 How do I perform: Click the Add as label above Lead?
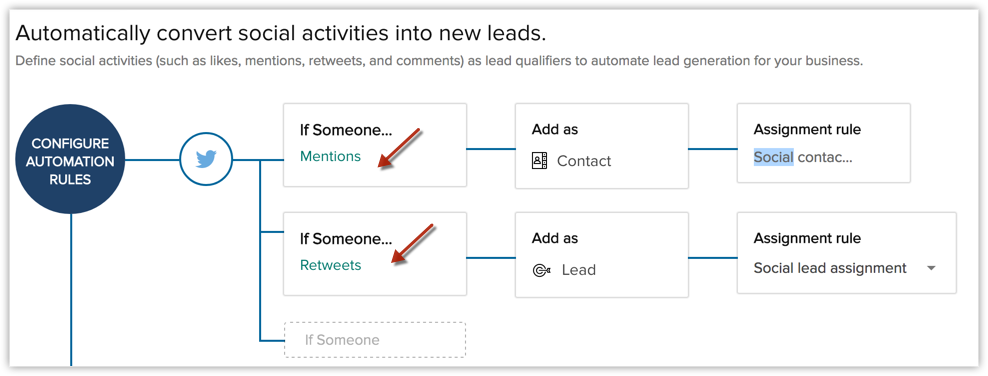(x=554, y=239)
